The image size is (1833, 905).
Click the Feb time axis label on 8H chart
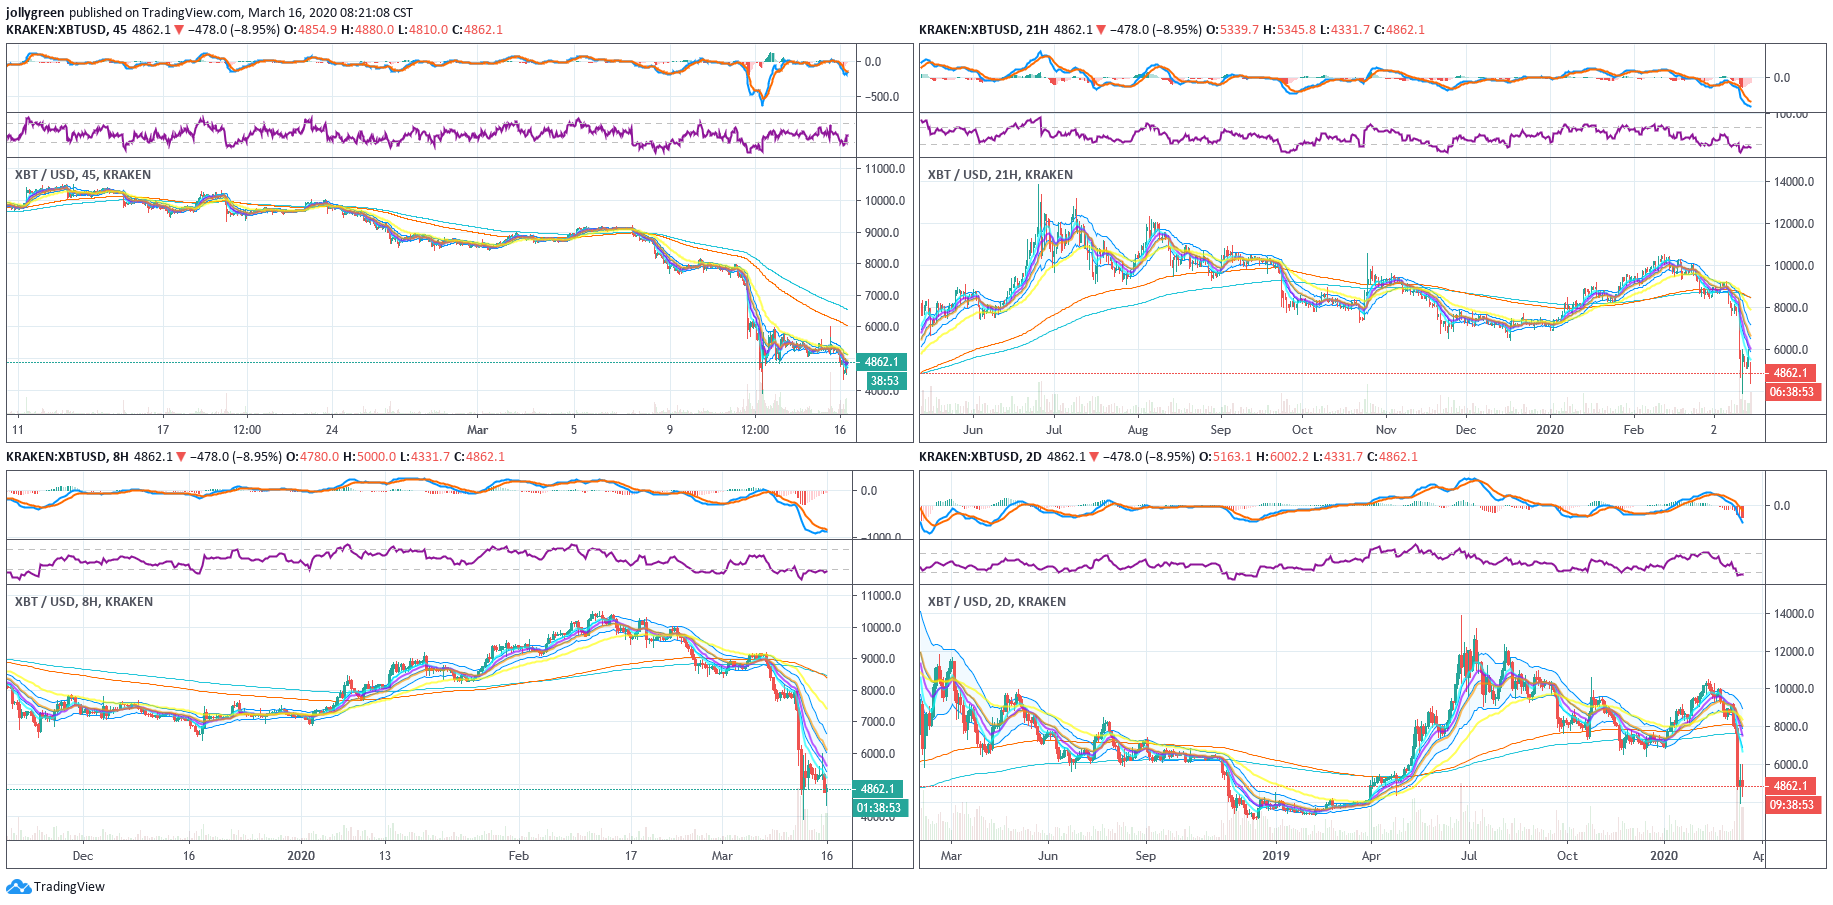518,856
